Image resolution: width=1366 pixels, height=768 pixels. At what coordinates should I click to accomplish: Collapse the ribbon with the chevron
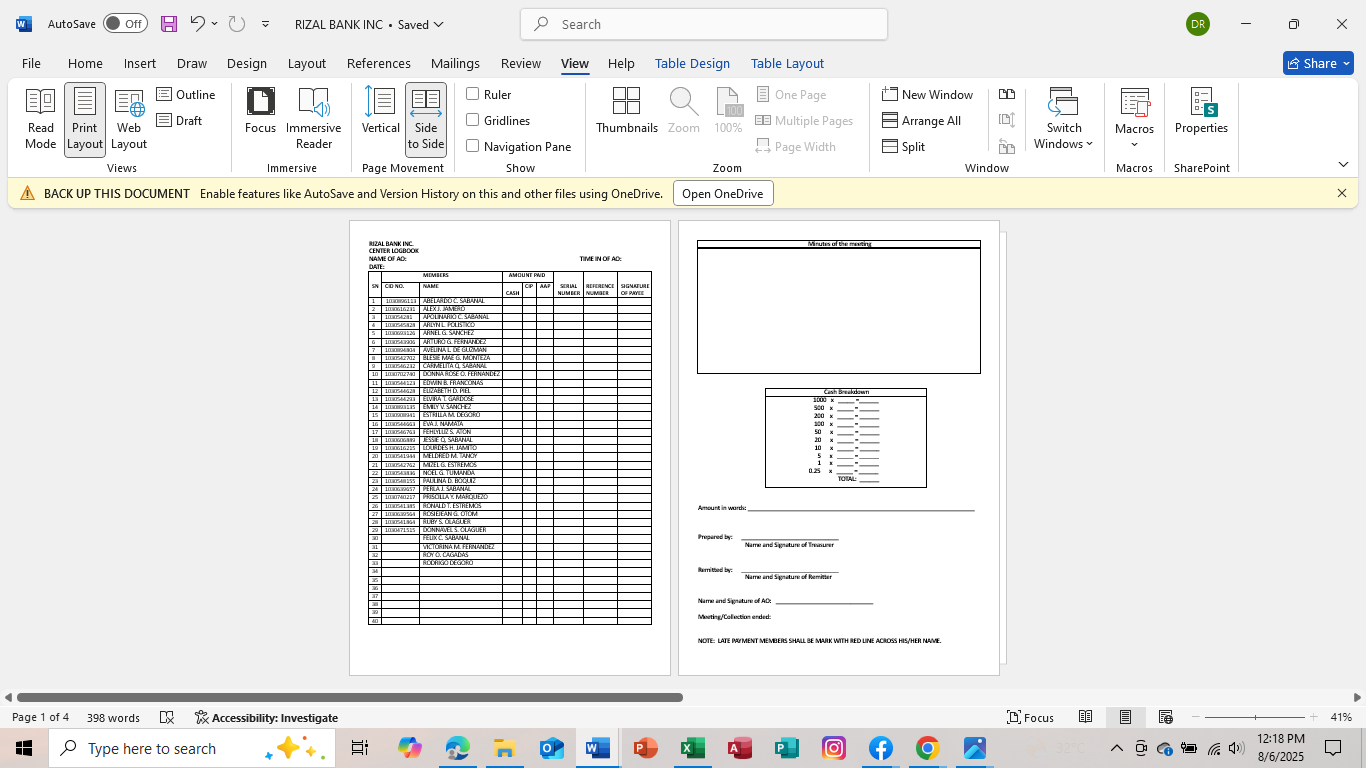[x=1343, y=164]
